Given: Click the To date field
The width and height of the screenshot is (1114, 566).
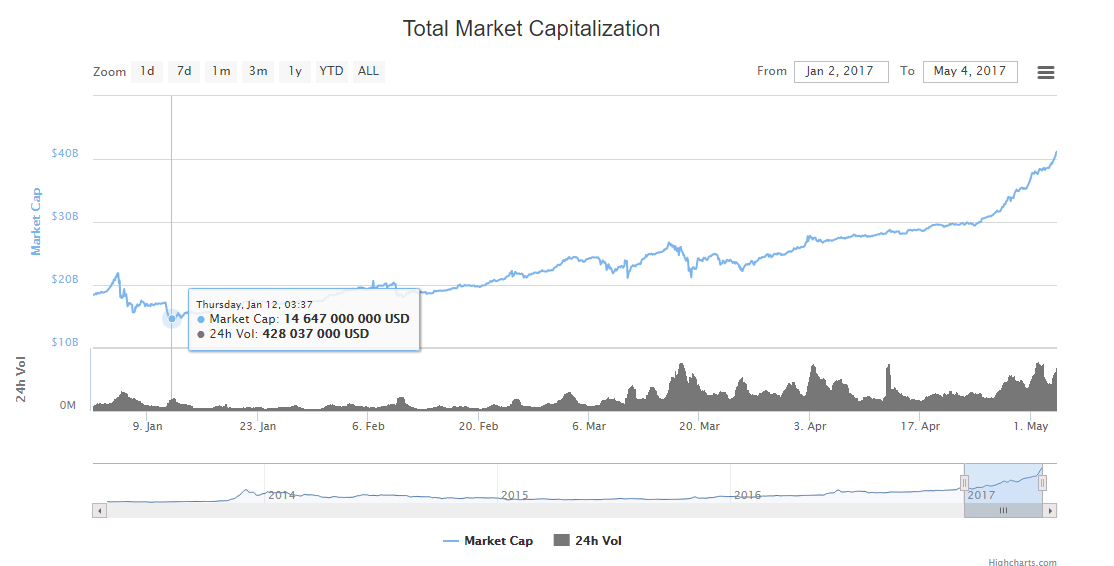Looking at the screenshot, I should click(969, 71).
